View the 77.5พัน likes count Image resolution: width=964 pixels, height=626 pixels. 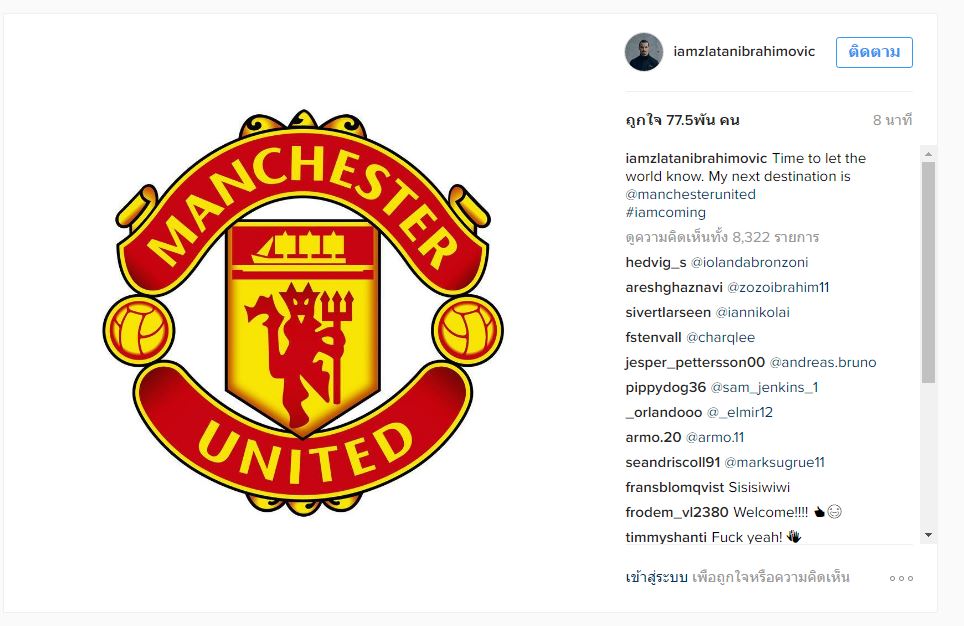(x=682, y=120)
